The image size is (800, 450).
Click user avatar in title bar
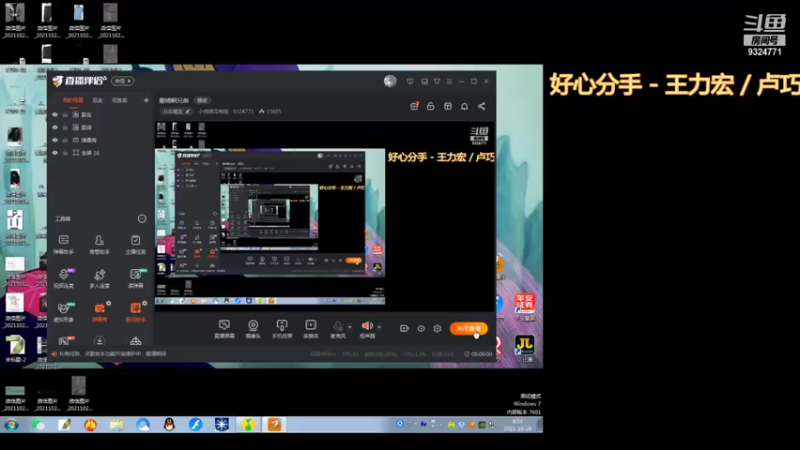click(x=390, y=81)
